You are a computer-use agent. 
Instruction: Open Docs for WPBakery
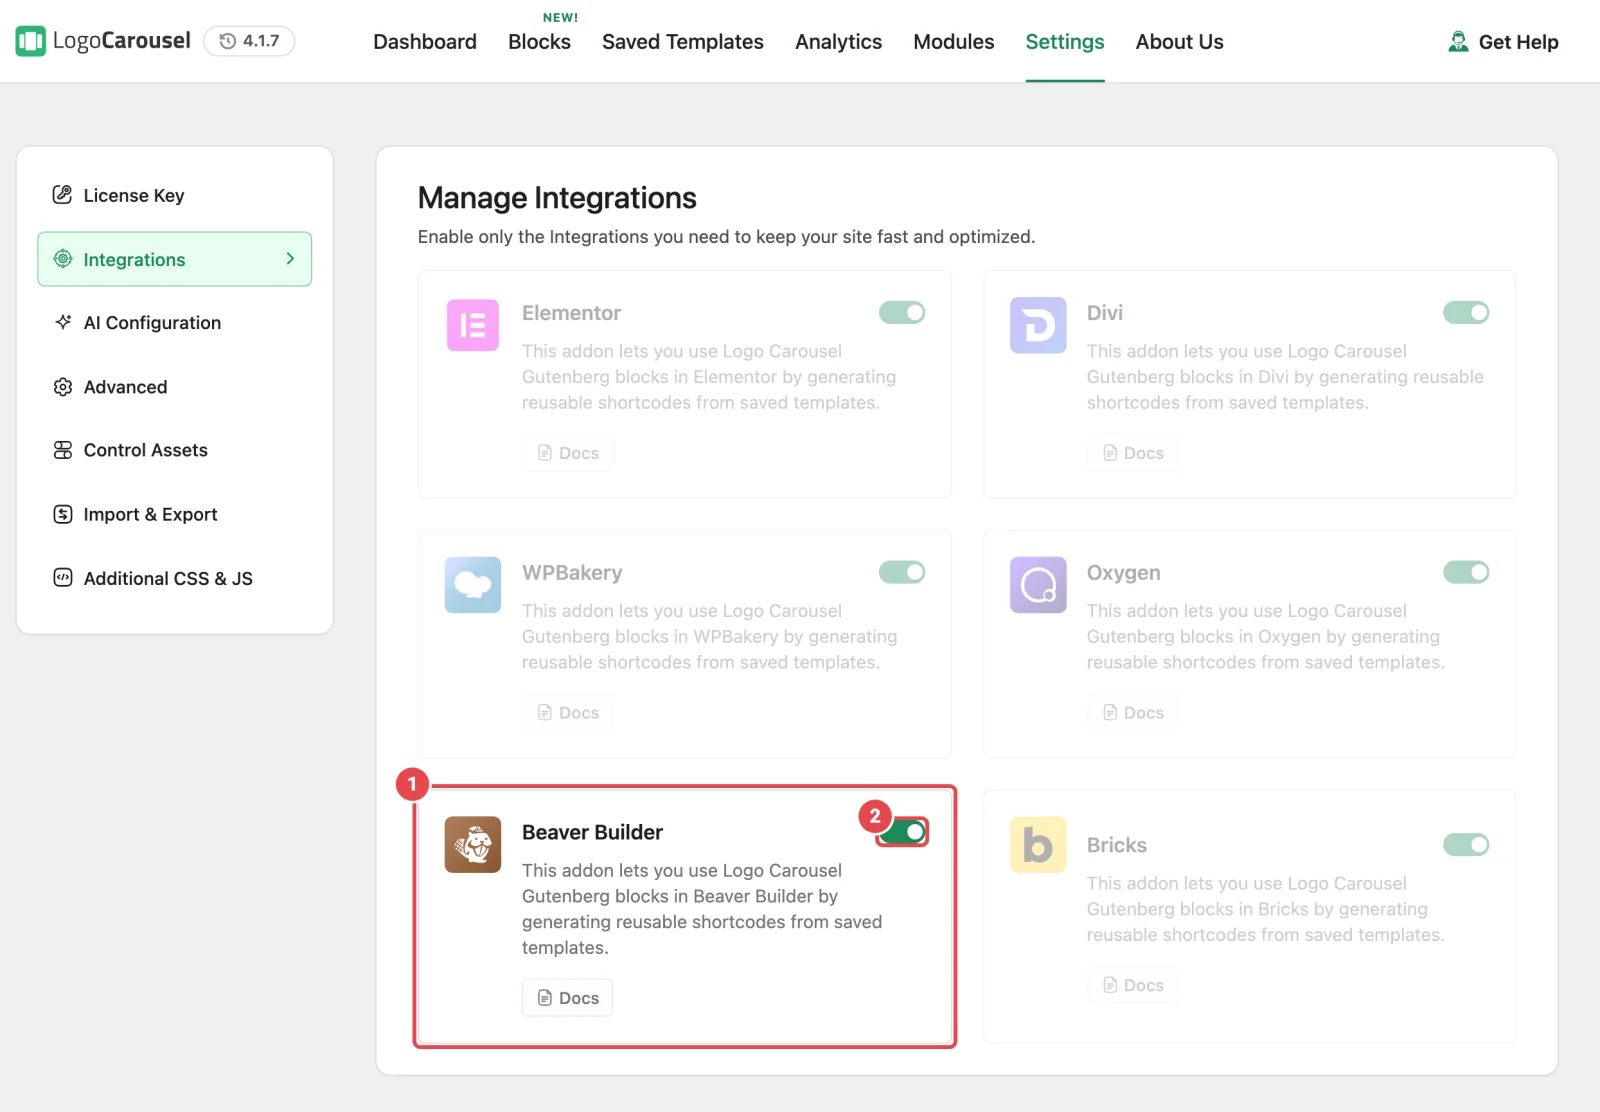(567, 713)
